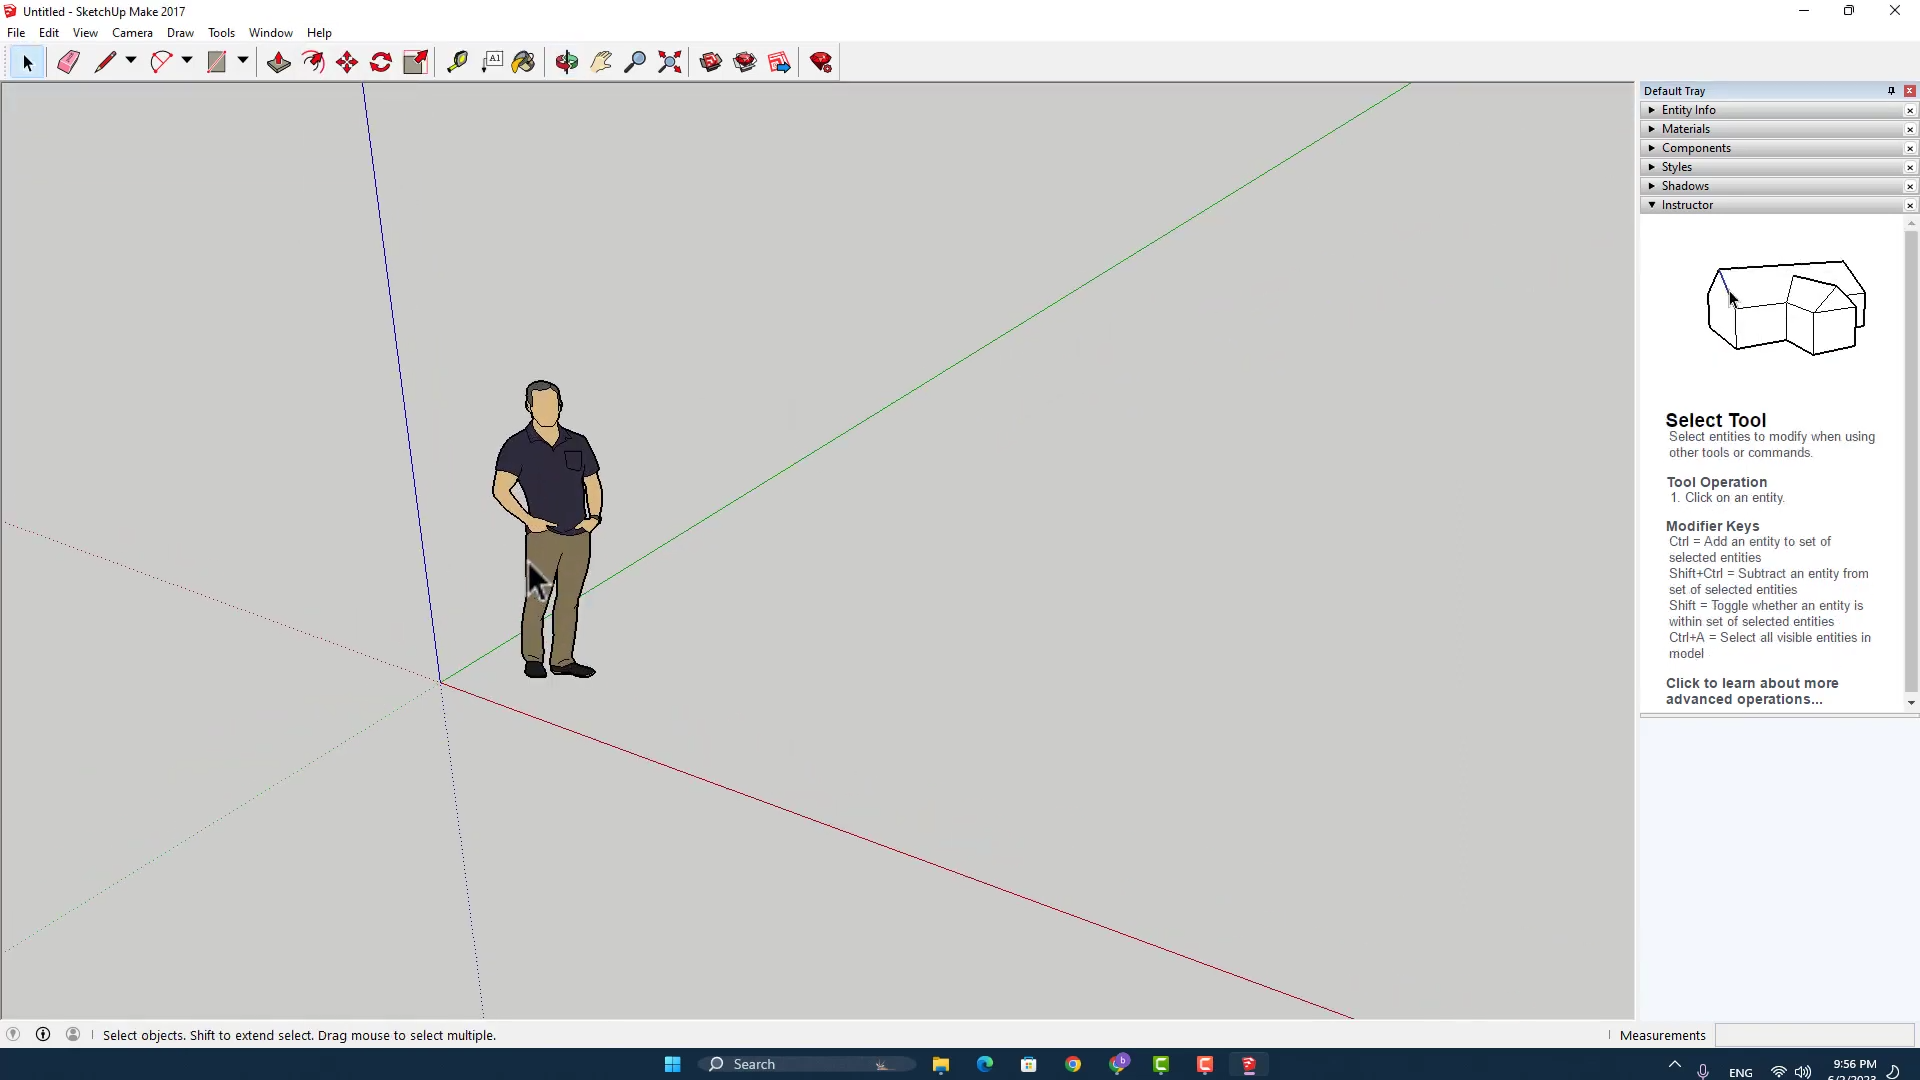
Task: Expand the Materials tray panel
Action: 1686,129
